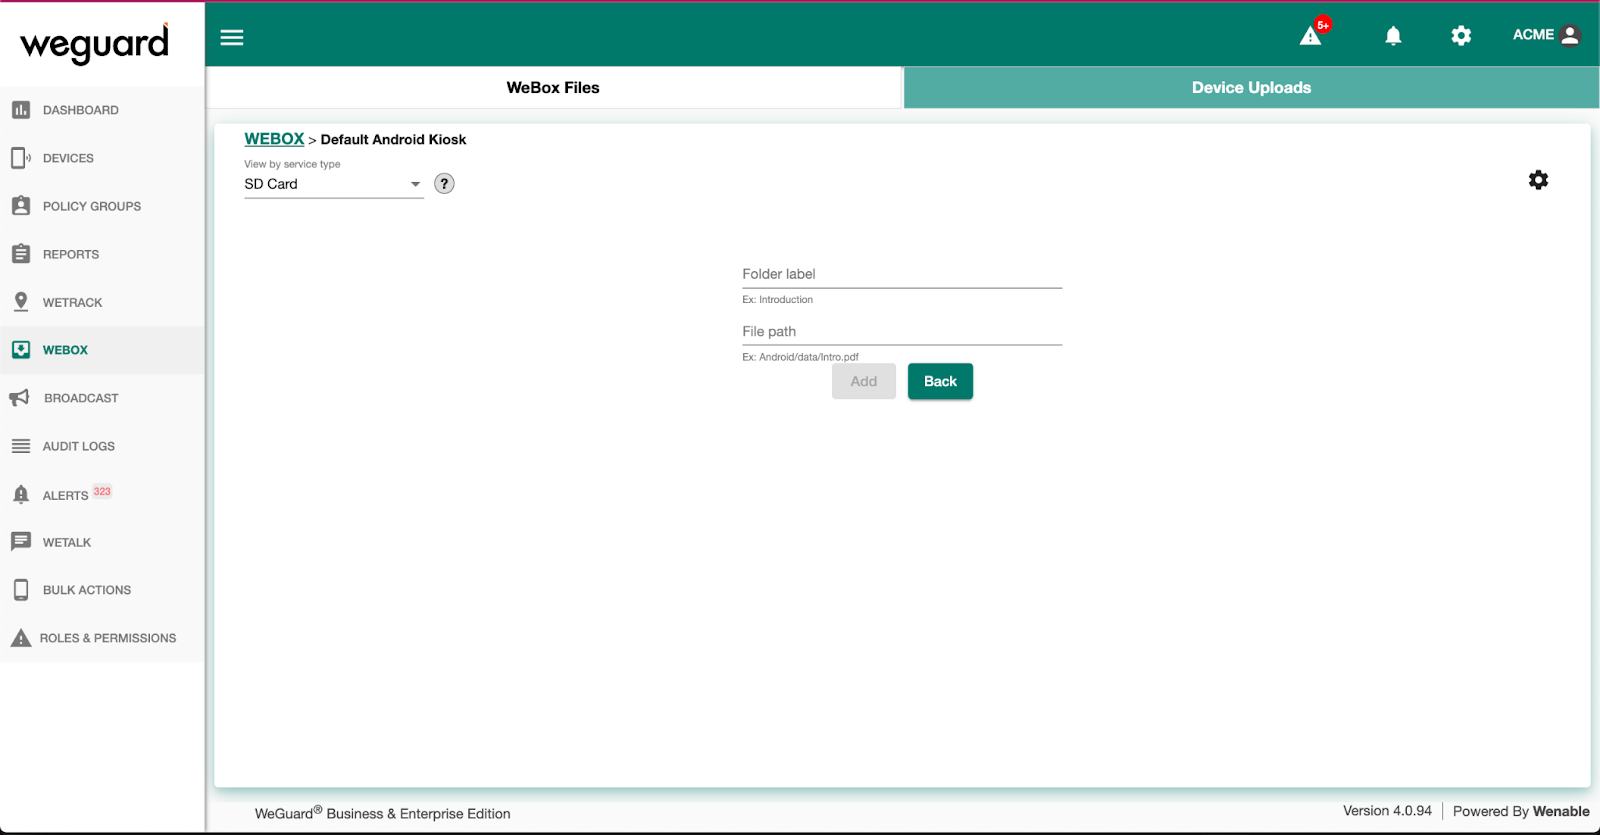
Task: Click the Policy Groups badge icon
Action: point(21,206)
